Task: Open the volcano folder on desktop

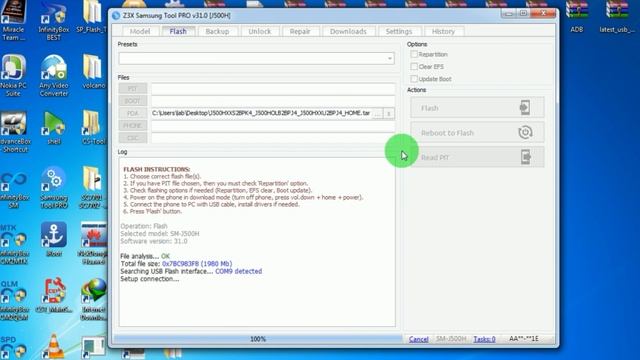Action: (93, 71)
